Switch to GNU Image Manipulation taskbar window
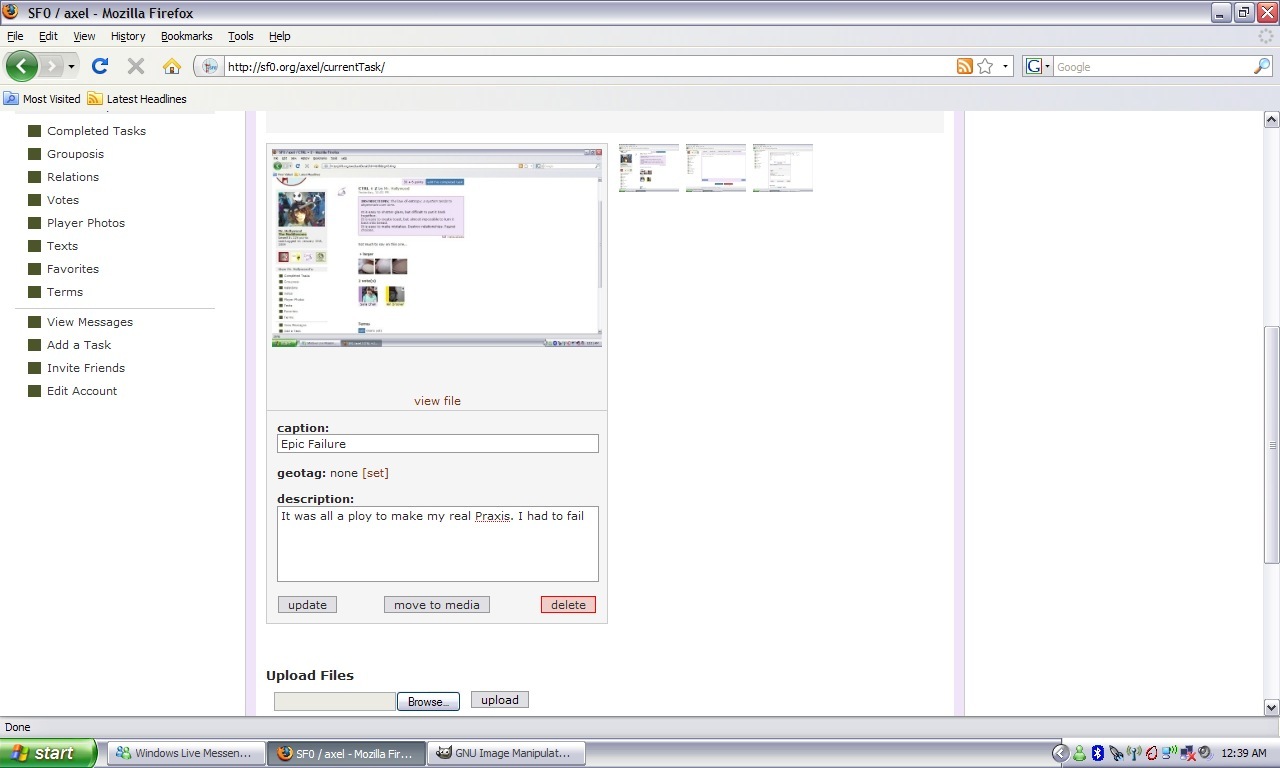This screenshot has height=768, width=1280. click(505, 754)
